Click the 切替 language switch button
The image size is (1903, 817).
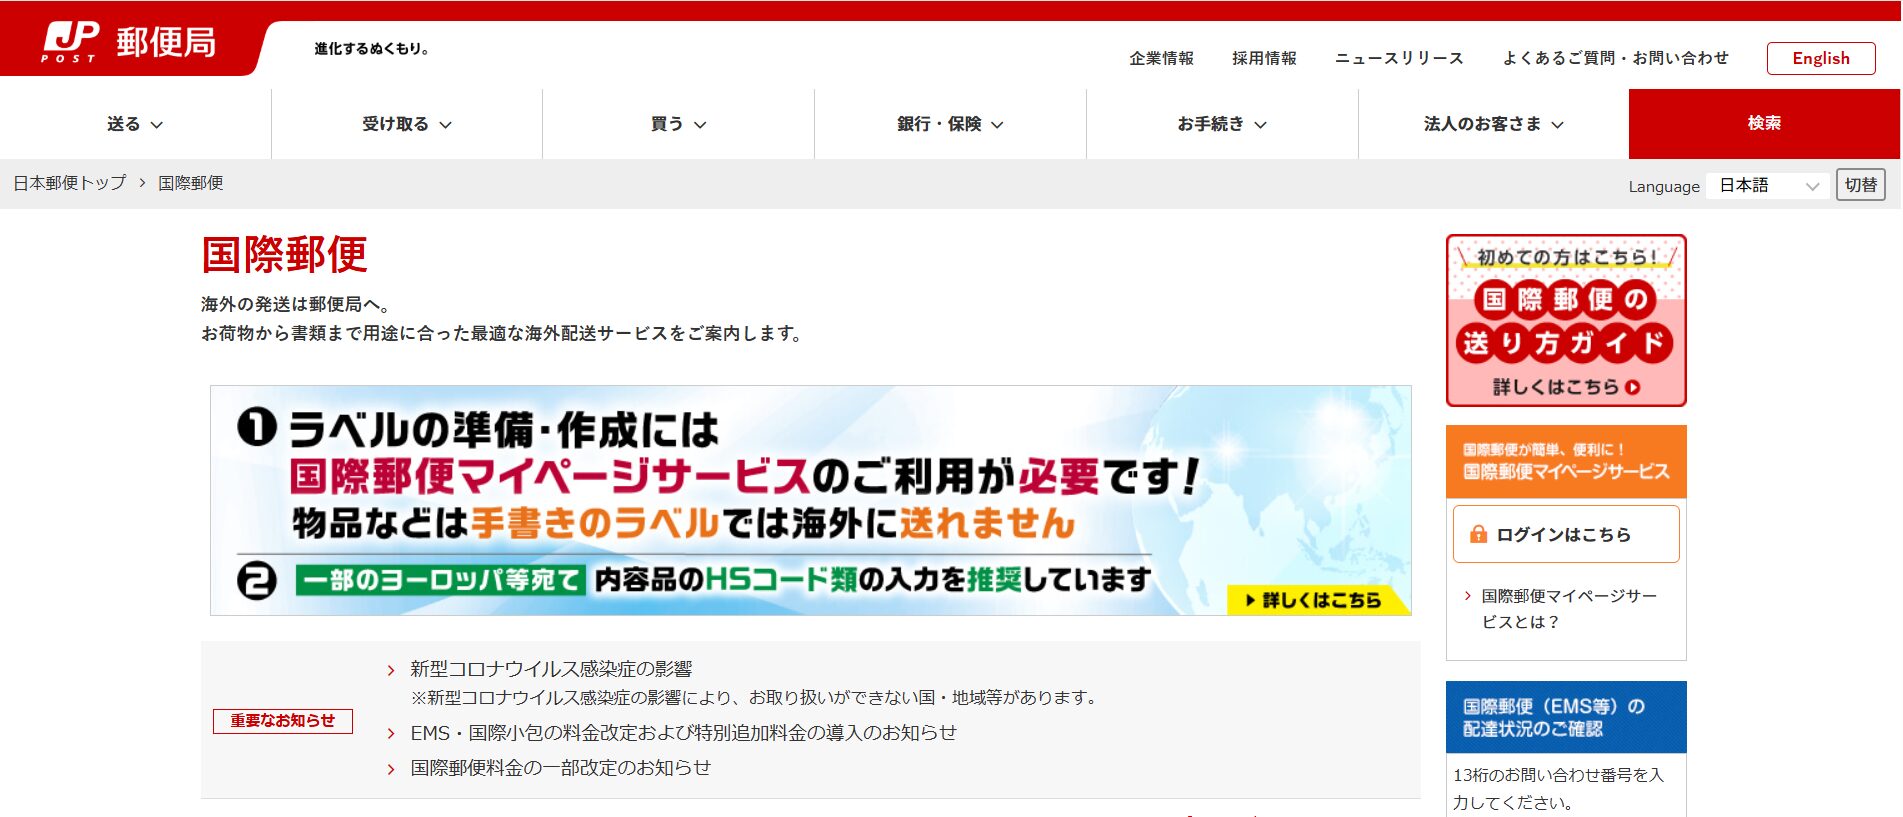click(1861, 185)
